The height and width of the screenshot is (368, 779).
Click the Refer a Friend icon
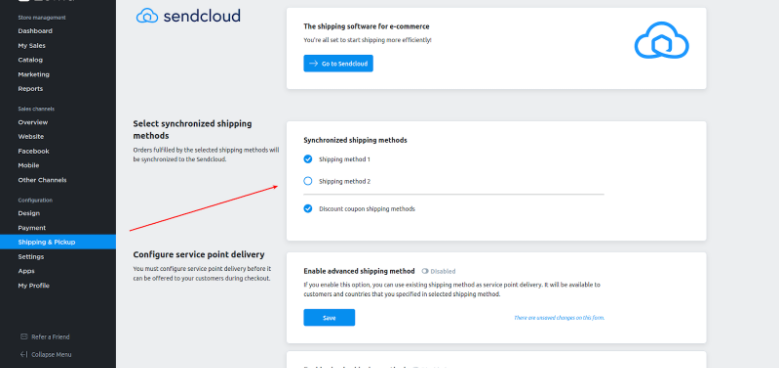click(24, 337)
